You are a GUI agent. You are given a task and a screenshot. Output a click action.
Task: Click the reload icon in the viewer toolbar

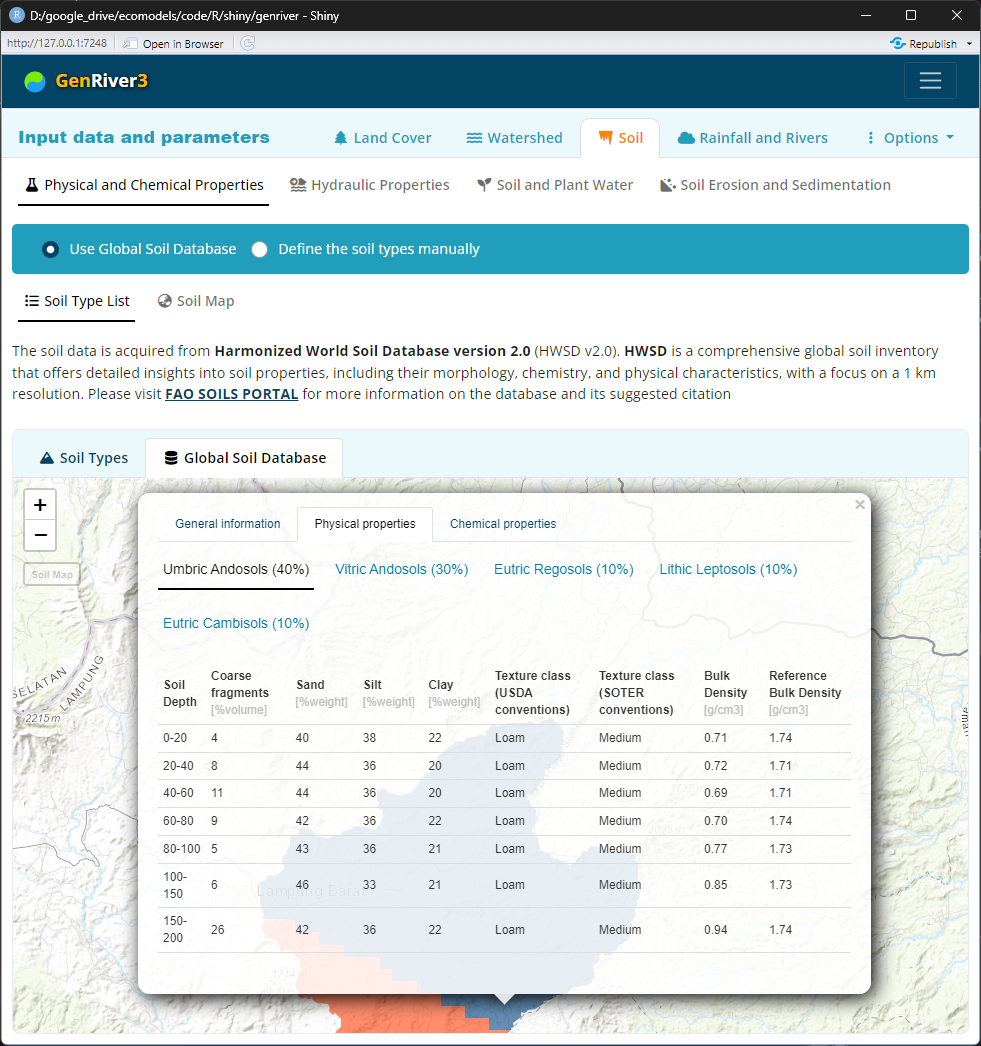tap(247, 43)
